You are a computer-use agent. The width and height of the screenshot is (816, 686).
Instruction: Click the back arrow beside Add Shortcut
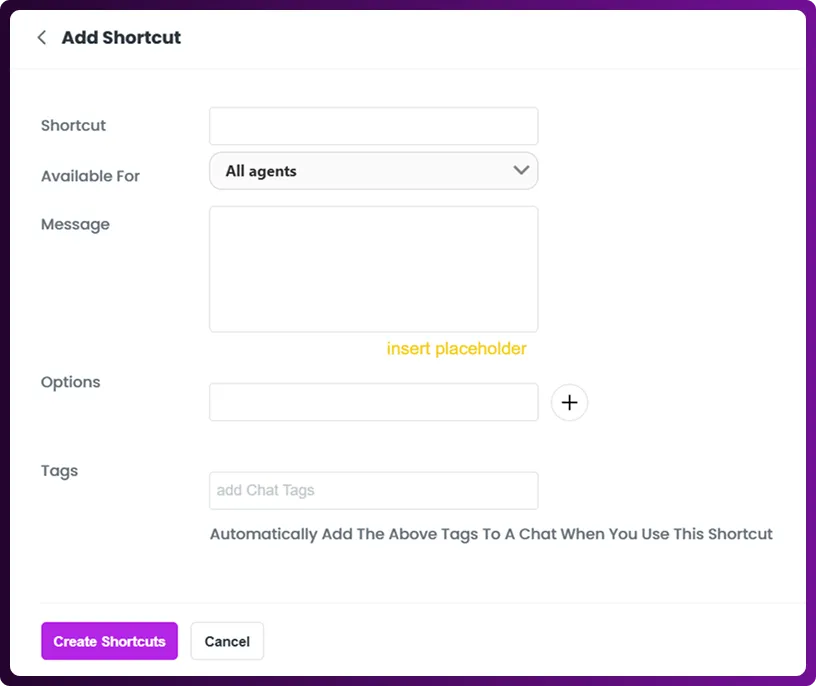pos(42,38)
